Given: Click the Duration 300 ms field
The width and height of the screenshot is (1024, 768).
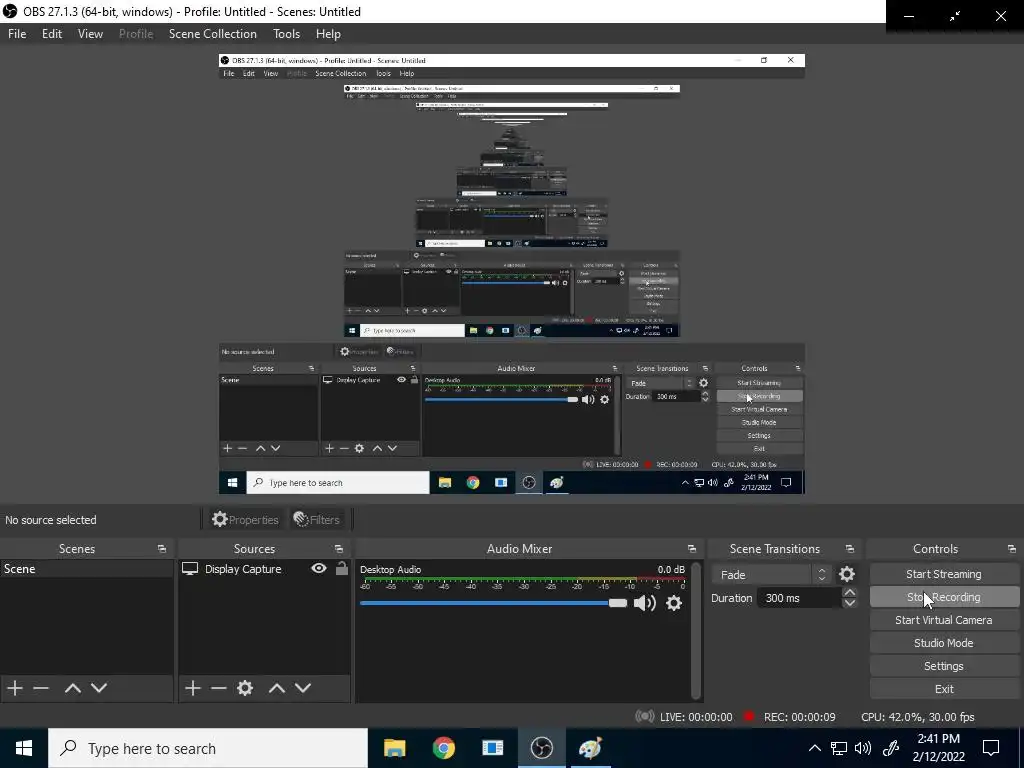Looking at the screenshot, I should click(799, 598).
